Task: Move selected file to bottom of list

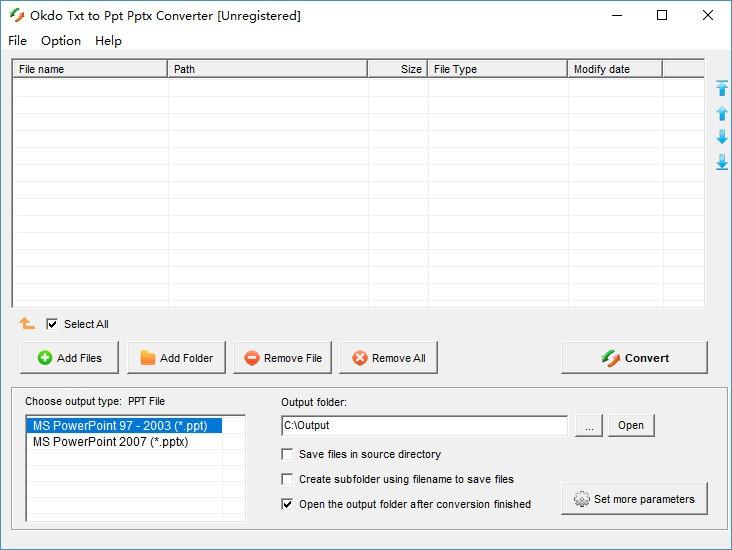Action: pyautogui.click(x=722, y=162)
